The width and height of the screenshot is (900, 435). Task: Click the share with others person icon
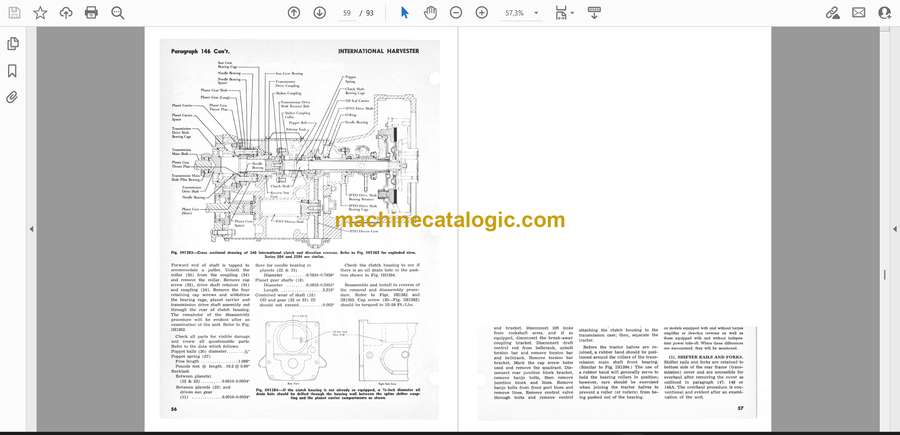pyautogui.click(x=885, y=13)
